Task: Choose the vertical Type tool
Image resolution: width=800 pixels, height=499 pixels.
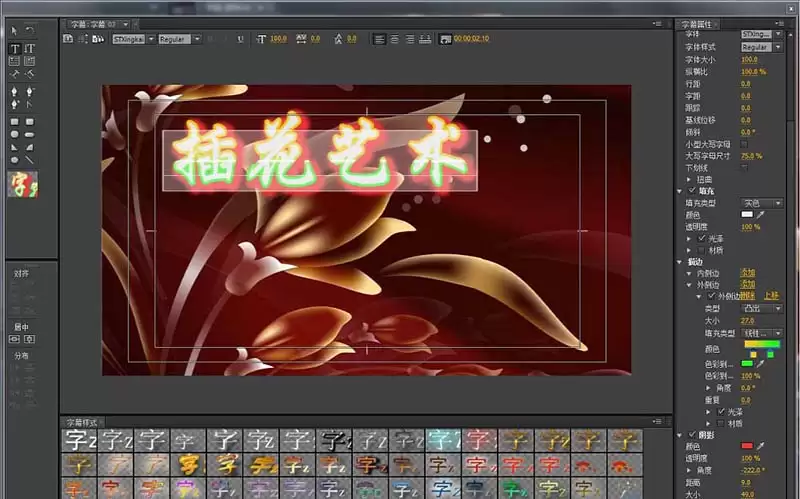Action: (30, 48)
